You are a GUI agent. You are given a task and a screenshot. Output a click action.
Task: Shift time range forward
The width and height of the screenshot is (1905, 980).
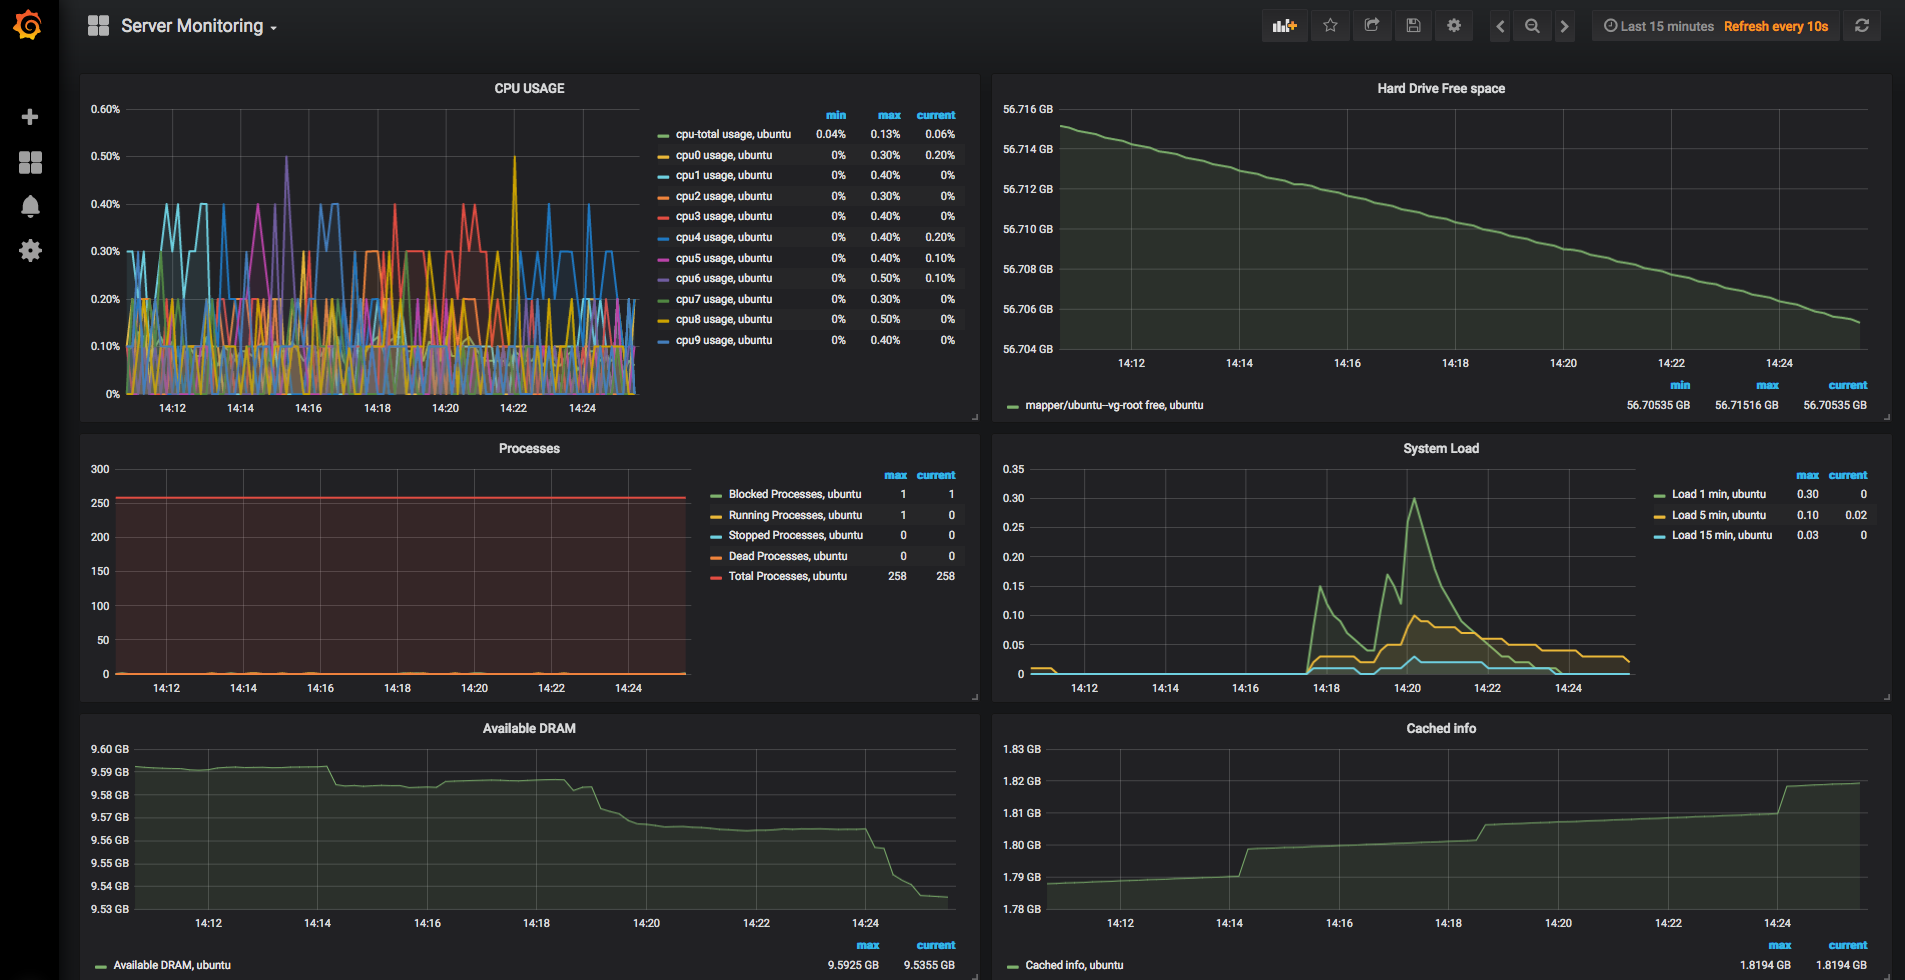coord(1564,26)
